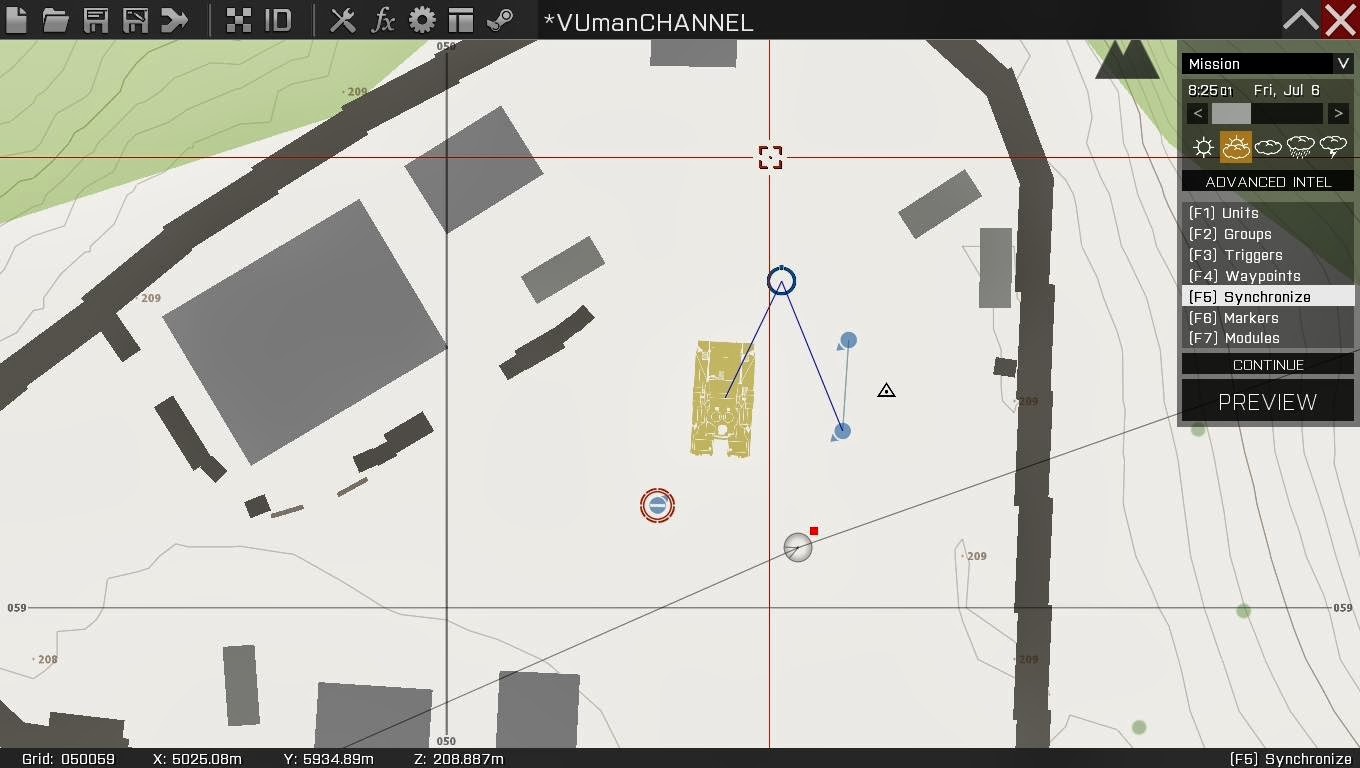
Task: Click the merge mission arrow icon
Action: [175, 20]
